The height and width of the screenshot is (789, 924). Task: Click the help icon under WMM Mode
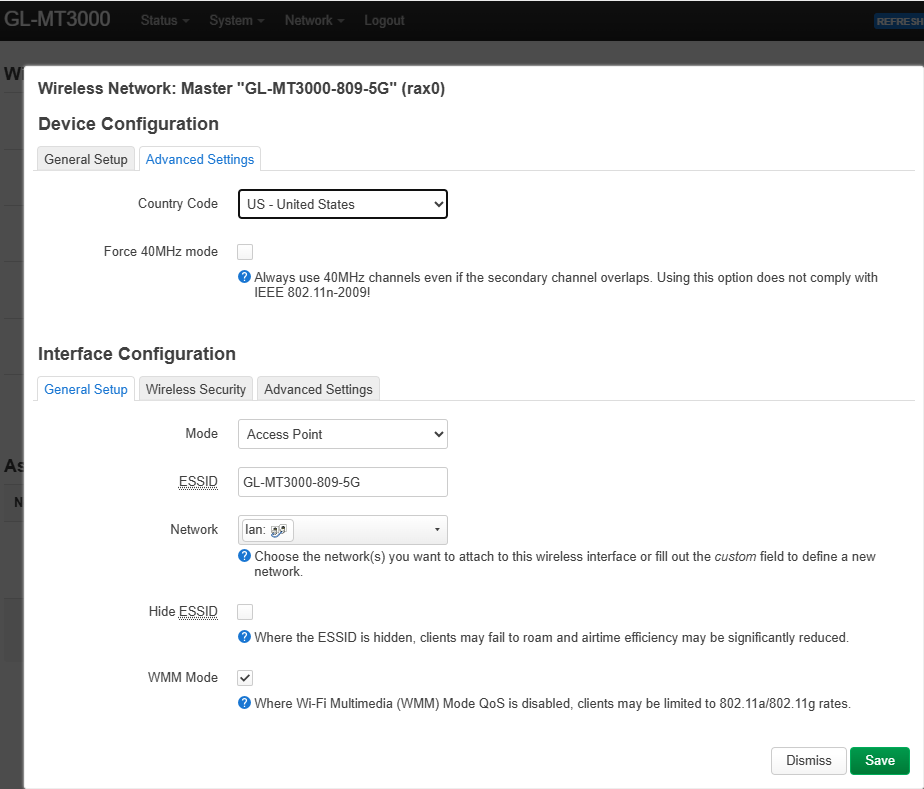[x=244, y=703]
